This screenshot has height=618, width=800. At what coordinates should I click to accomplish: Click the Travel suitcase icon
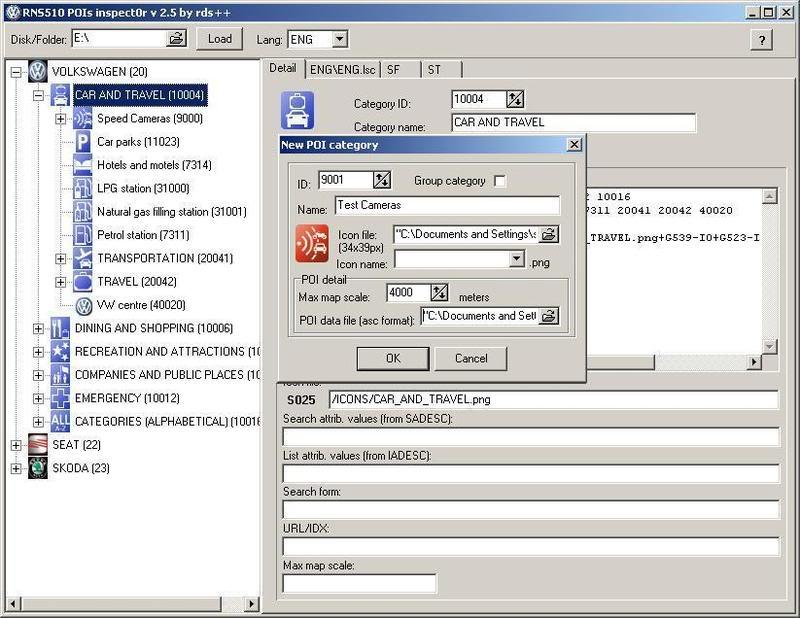click(x=83, y=282)
